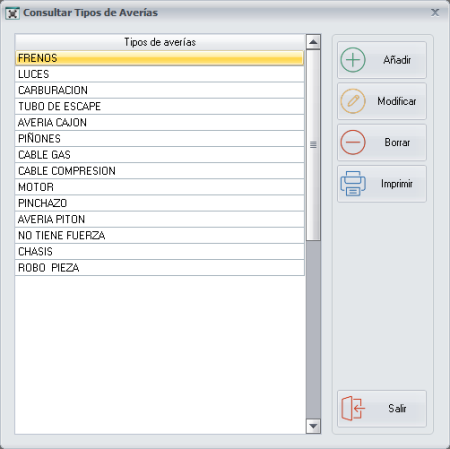Click the scrollbar down arrow
The height and width of the screenshot is (449, 450).
coord(313,426)
